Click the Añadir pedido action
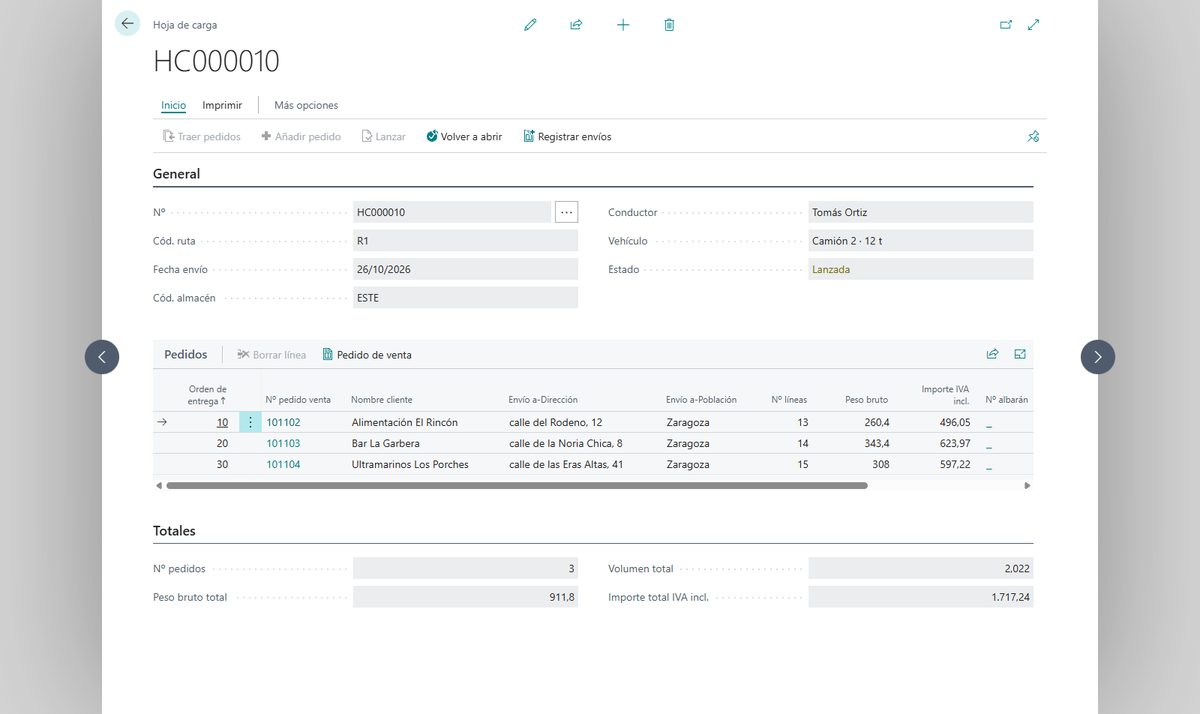1200x714 pixels. point(301,136)
